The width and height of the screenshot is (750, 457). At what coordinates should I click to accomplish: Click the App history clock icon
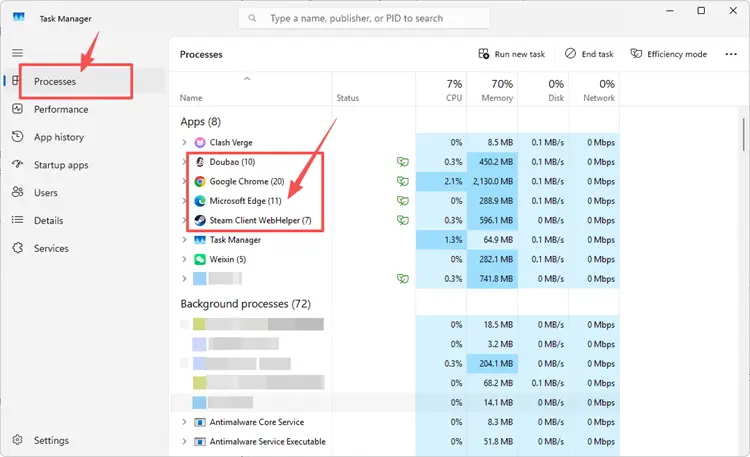click(x=18, y=137)
